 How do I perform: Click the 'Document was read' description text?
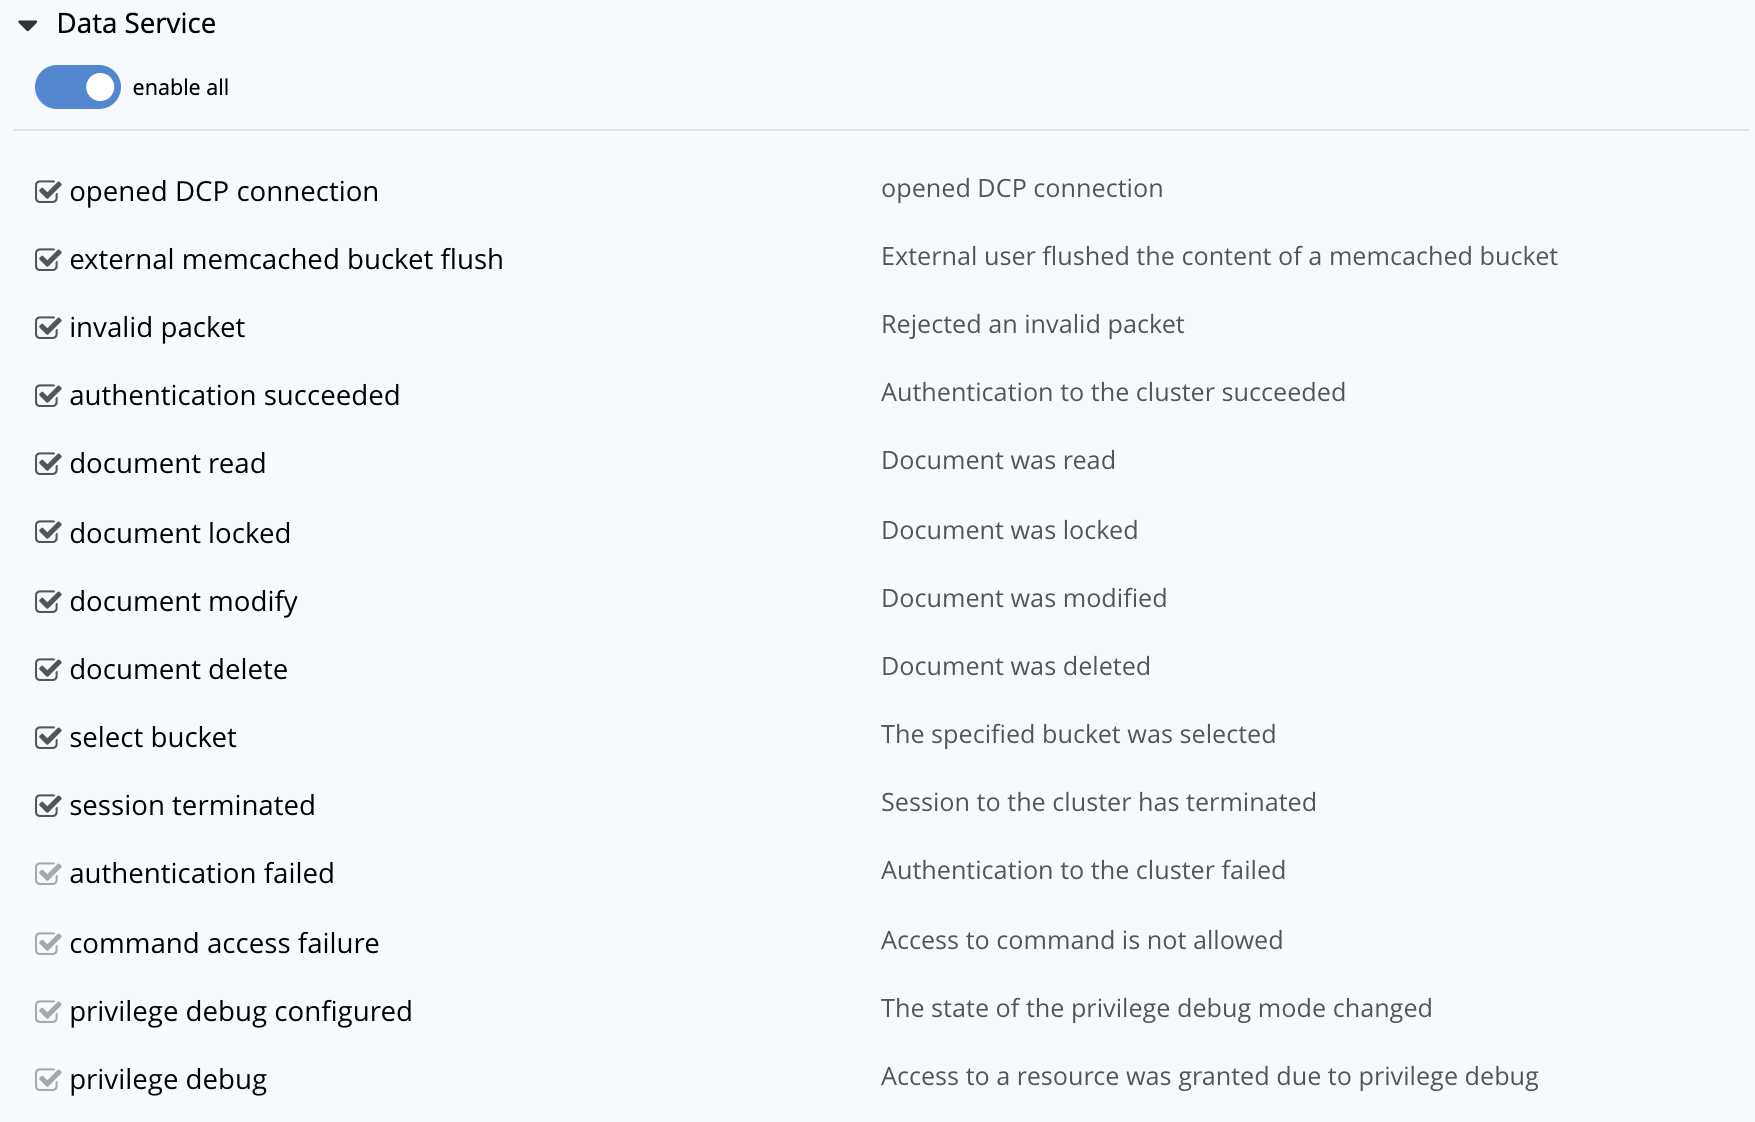click(x=997, y=460)
